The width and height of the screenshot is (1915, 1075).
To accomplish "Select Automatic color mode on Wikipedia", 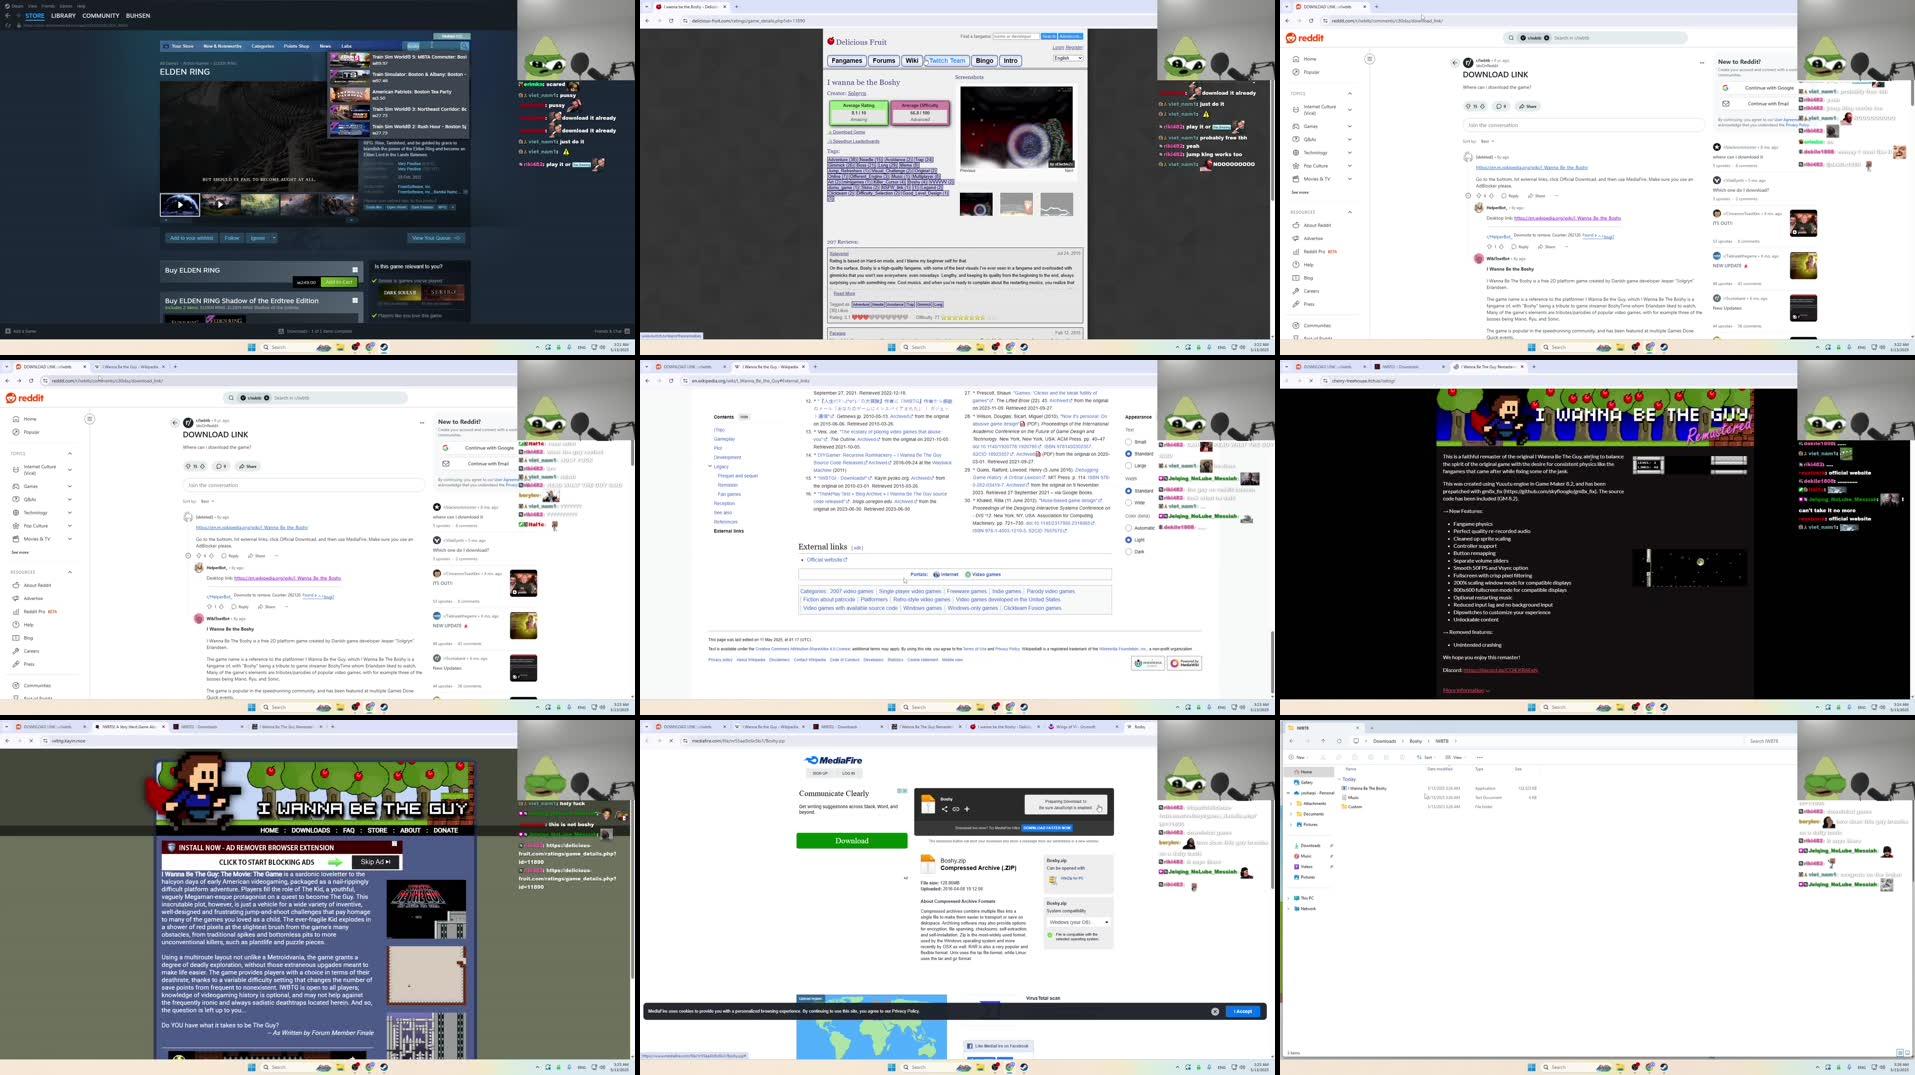I will pos(1129,528).
